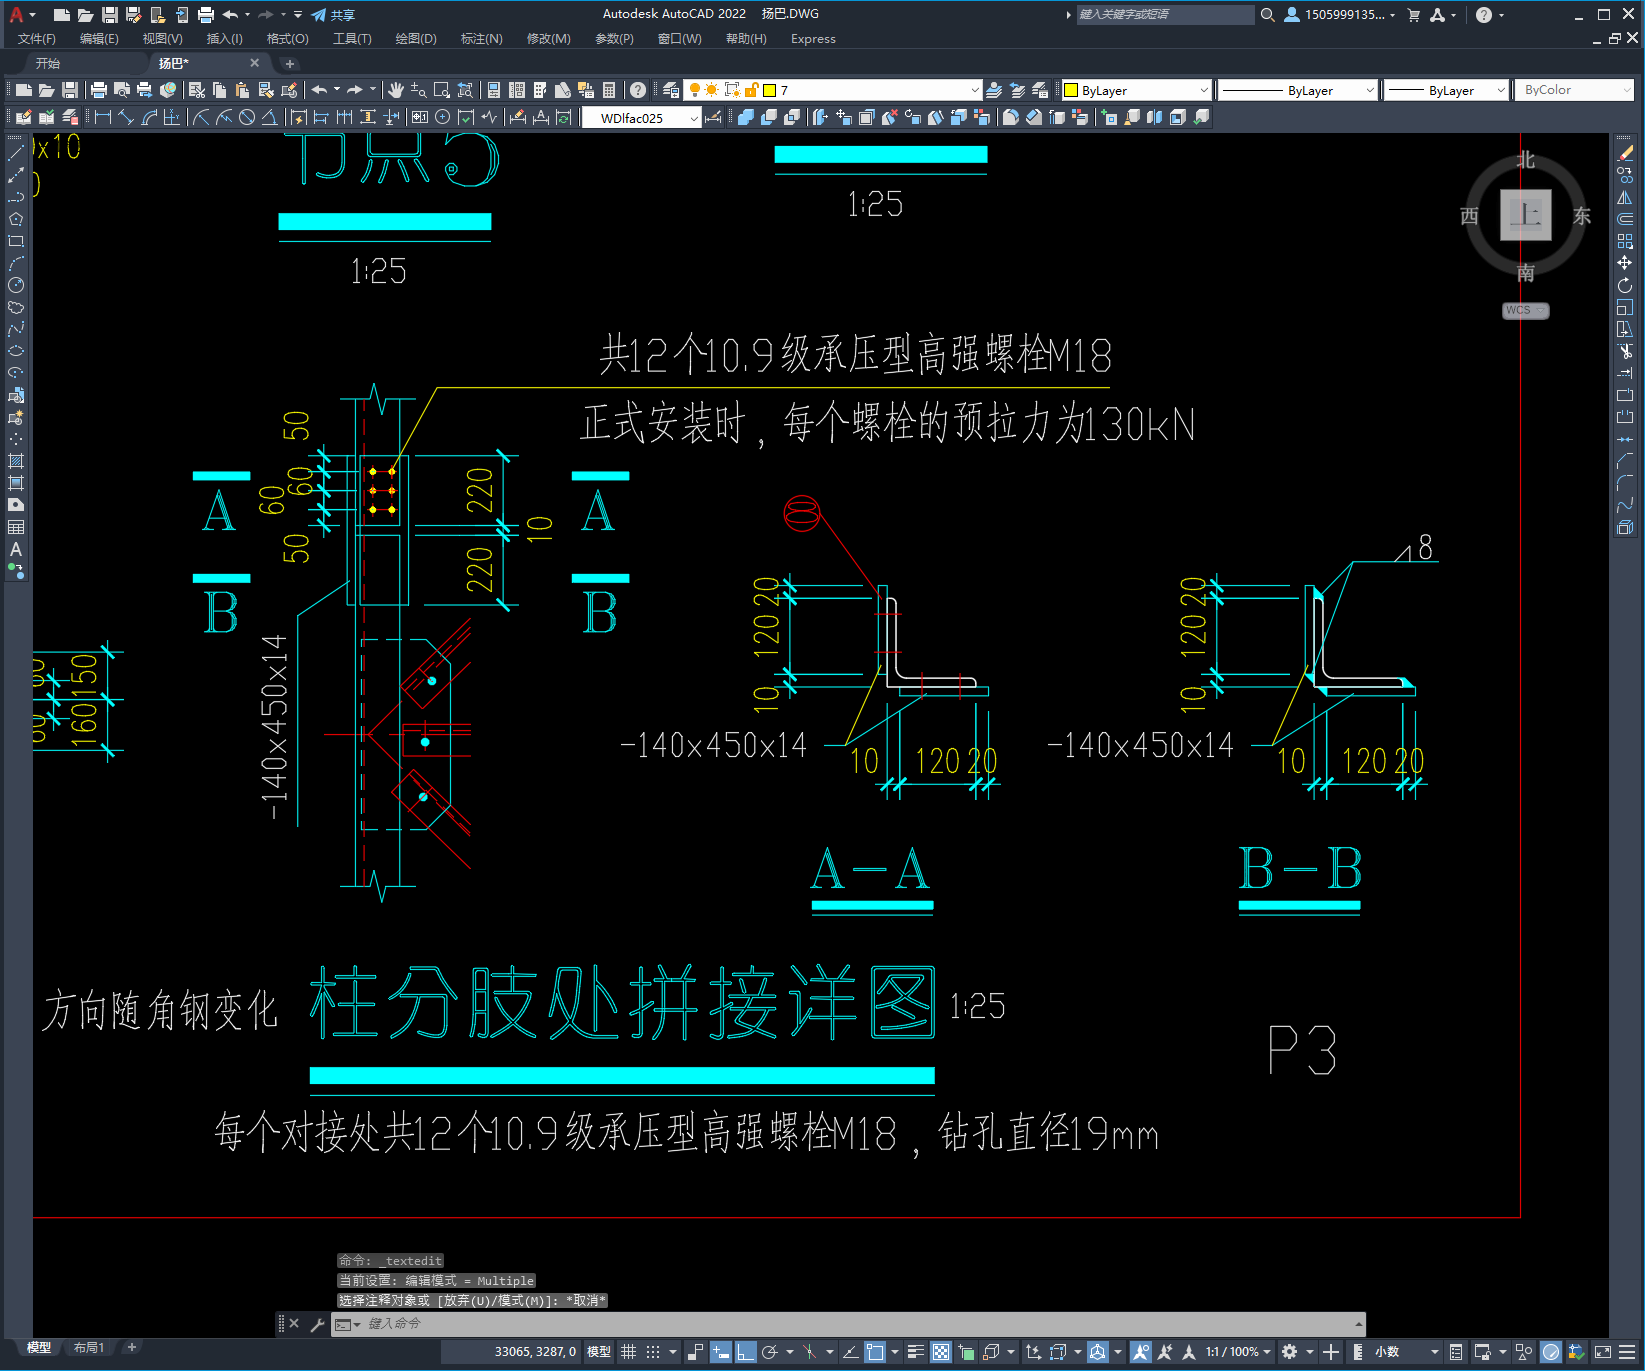Click the Radius dimension tool icon

click(x=201, y=117)
